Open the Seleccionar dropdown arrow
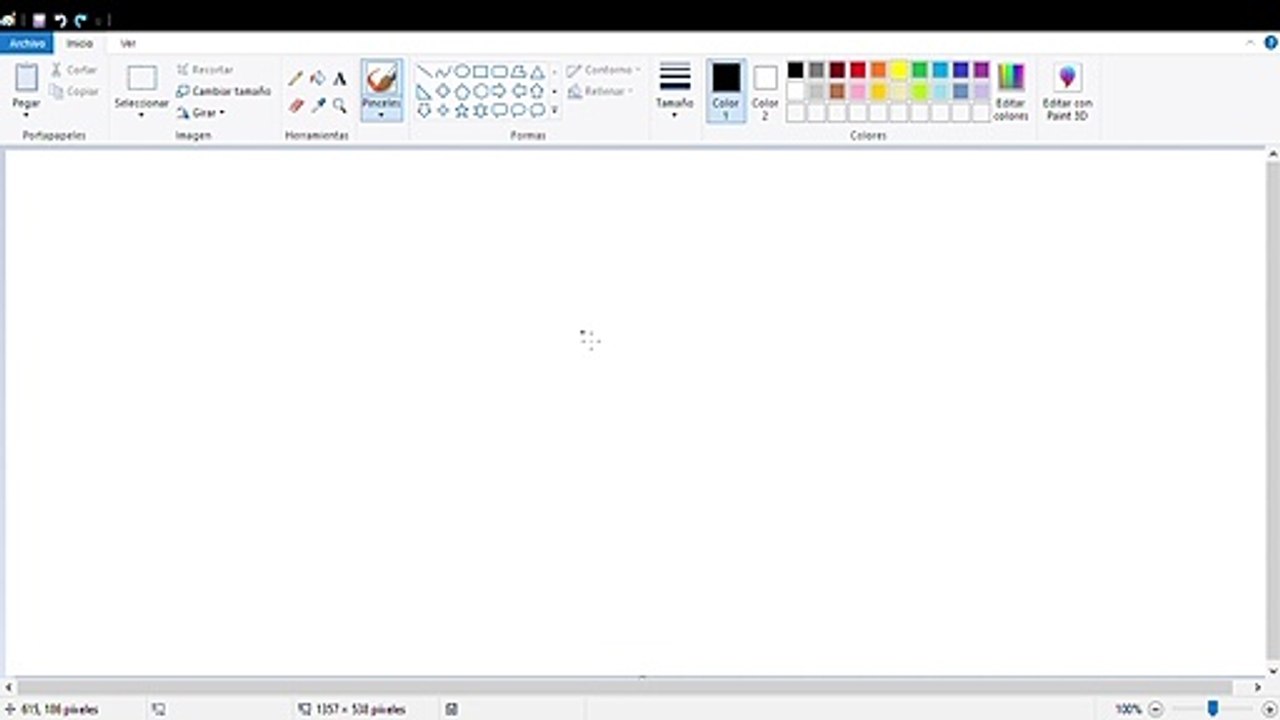Image resolution: width=1280 pixels, height=720 pixels. 142,115
